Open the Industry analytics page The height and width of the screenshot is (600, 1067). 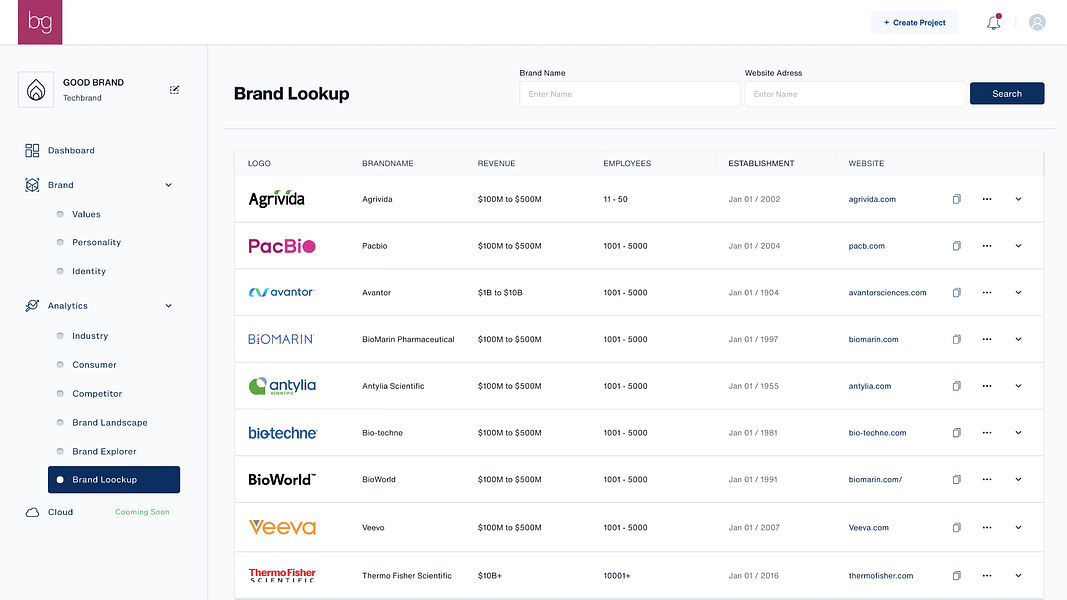coord(90,336)
